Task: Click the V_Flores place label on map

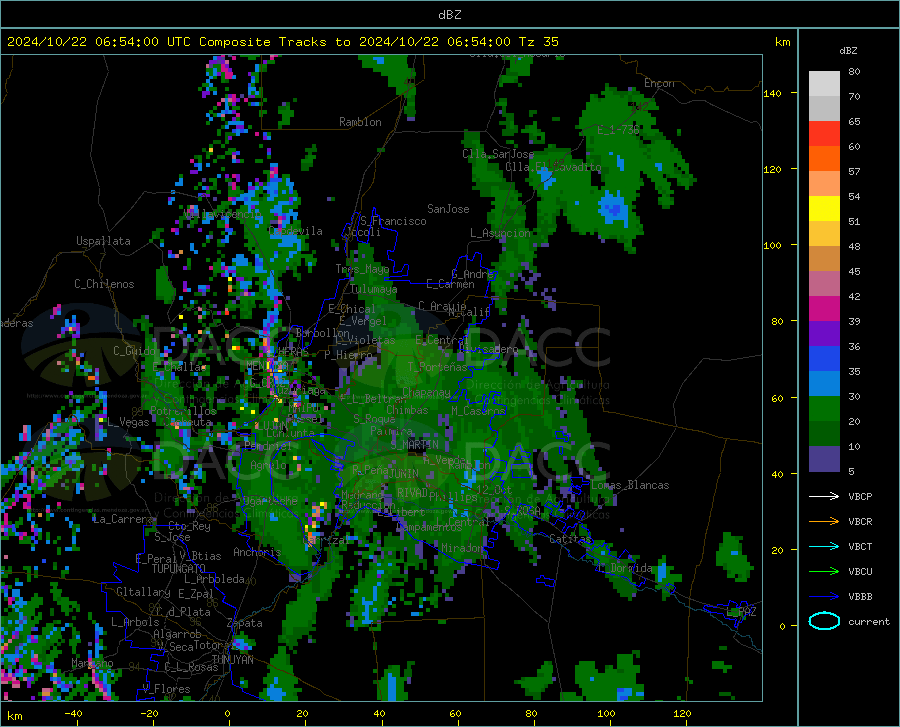Action: 166,689
